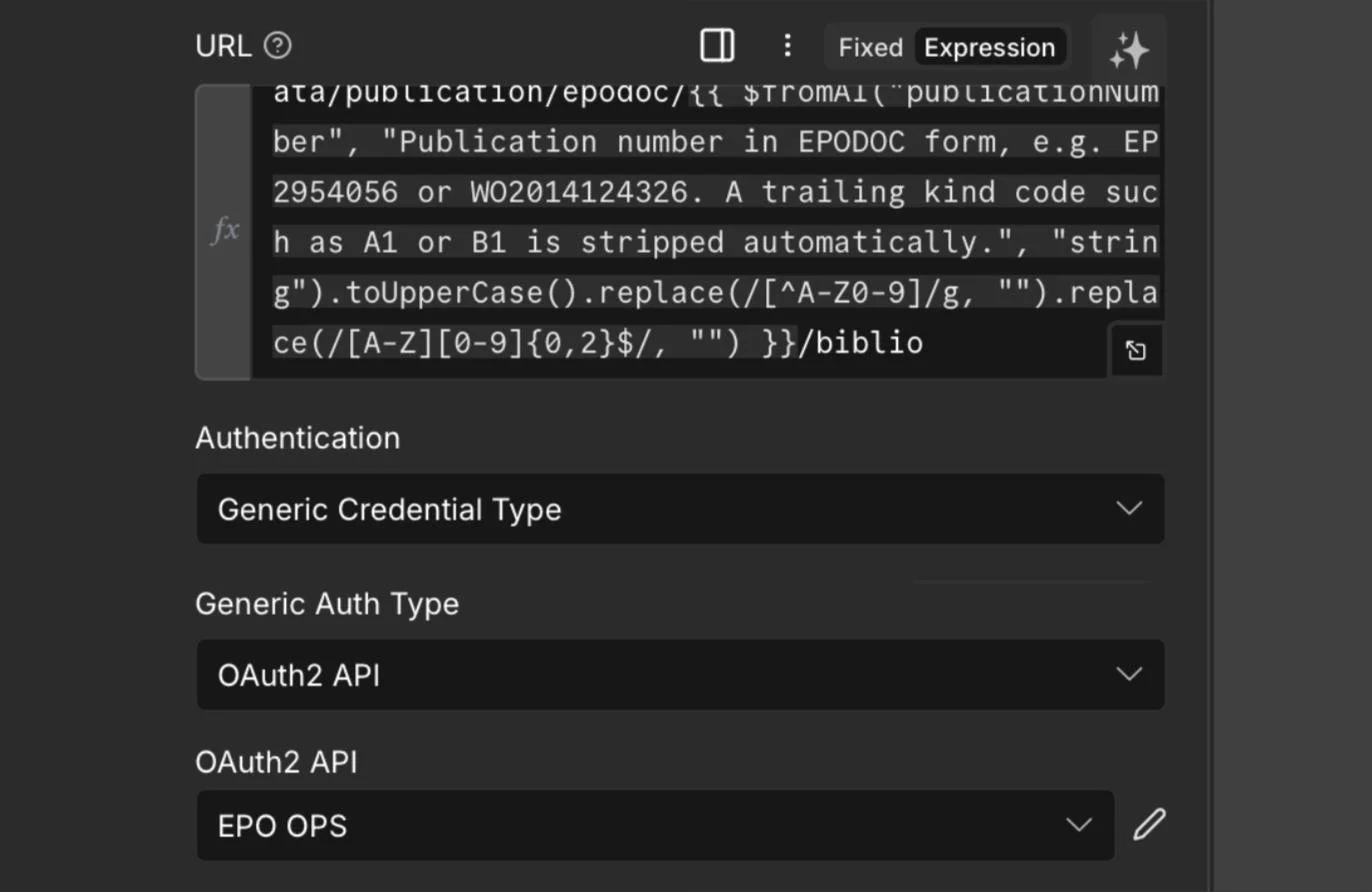Click inside the URL expression text field
Viewport: 1372px width, 892px height.
point(706,231)
